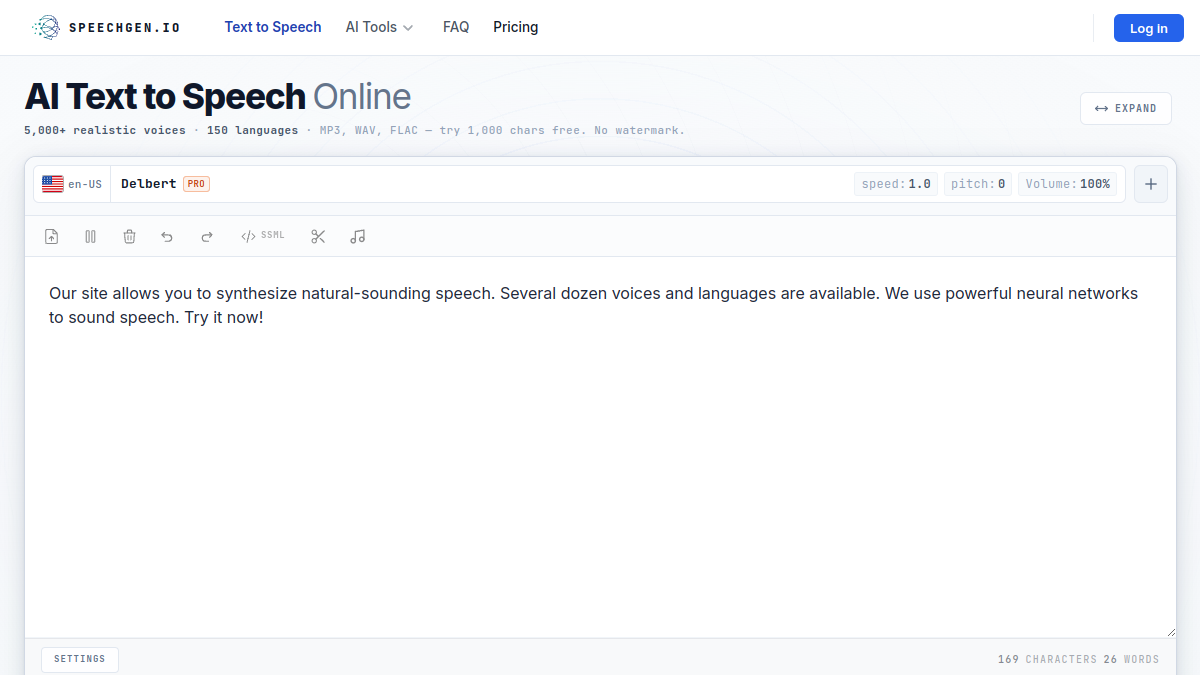The height and width of the screenshot is (675, 1200).
Task: Open the SETTINGS button below editor
Action: 80,659
